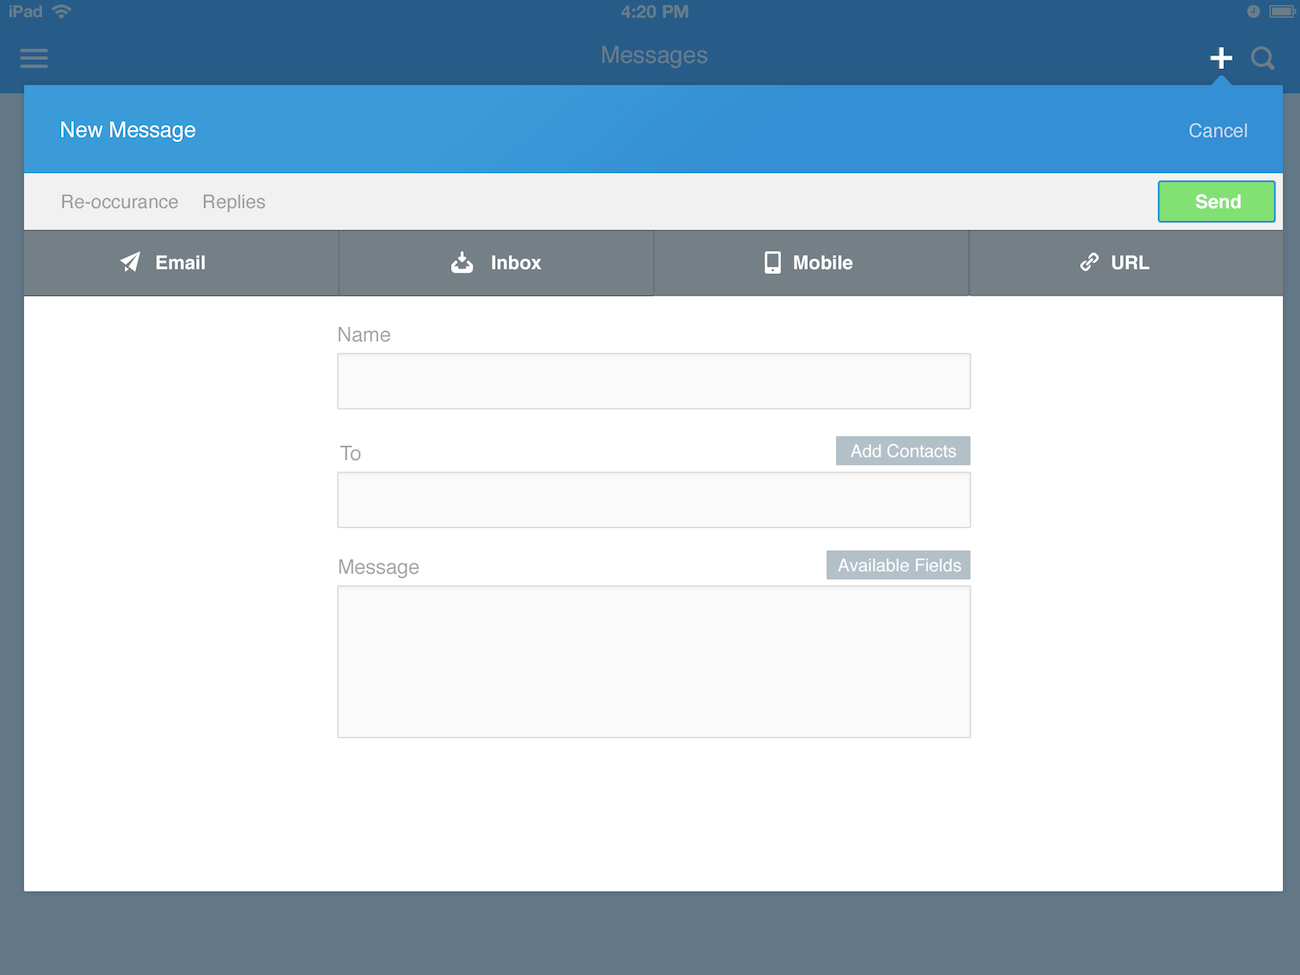1300x975 pixels.
Task: Open search with the magnifier icon
Action: [1262, 59]
